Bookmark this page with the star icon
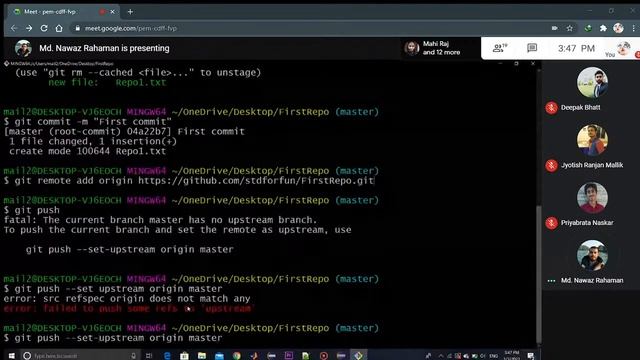Image resolution: width=640 pixels, height=360 pixels. pos(570,28)
